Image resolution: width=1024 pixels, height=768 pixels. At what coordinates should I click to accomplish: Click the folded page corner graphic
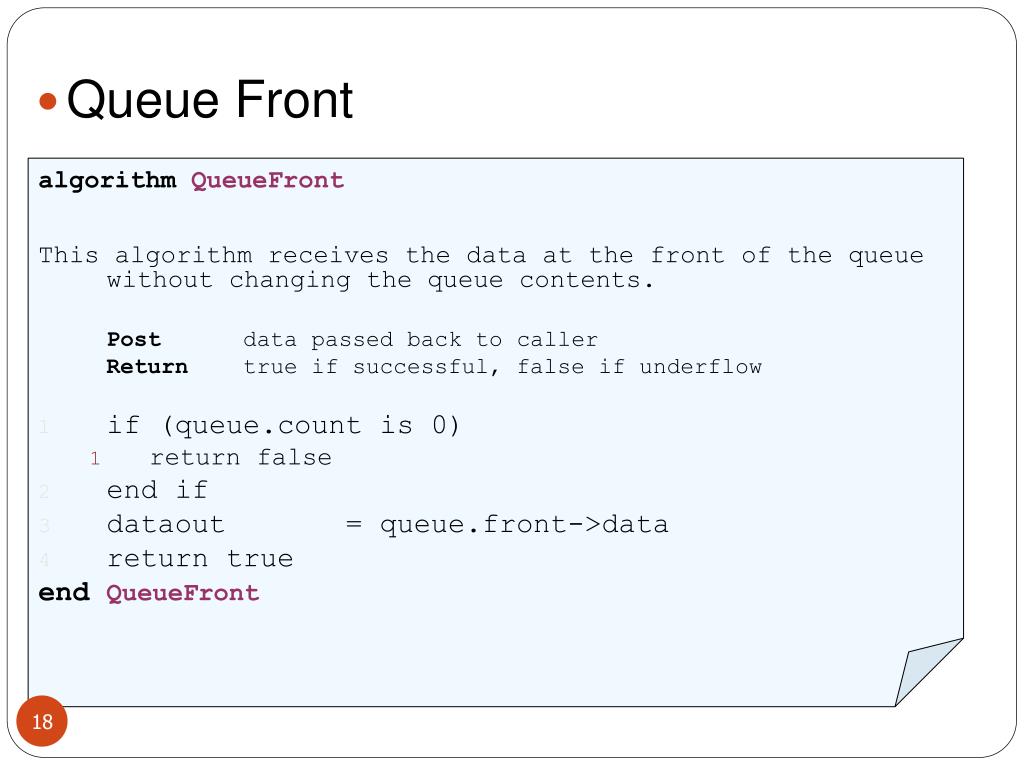click(x=929, y=672)
